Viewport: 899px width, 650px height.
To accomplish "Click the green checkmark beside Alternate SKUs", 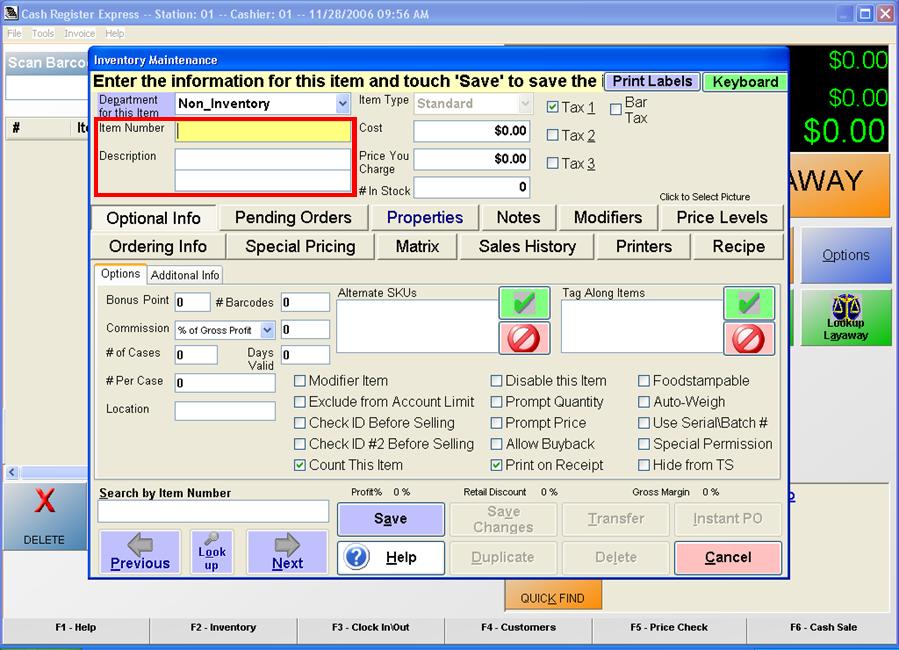I will pyautogui.click(x=524, y=303).
